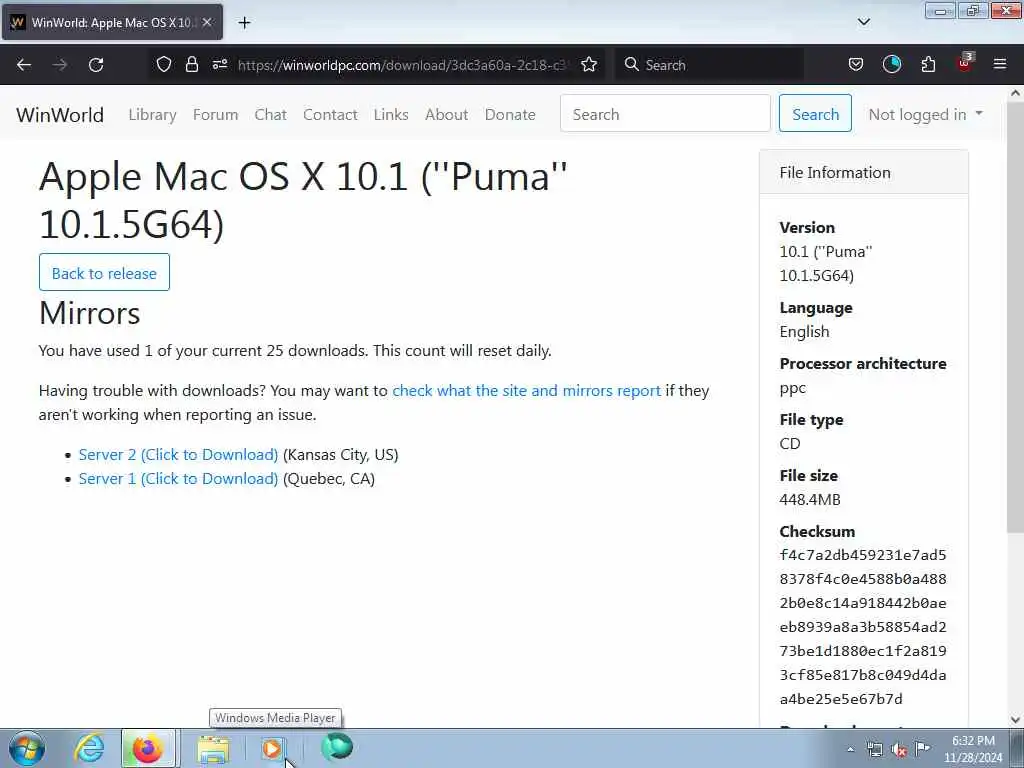Click the 448.4MB file size value
The width and height of the screenshot is (1024, 768).
[810, 500]
